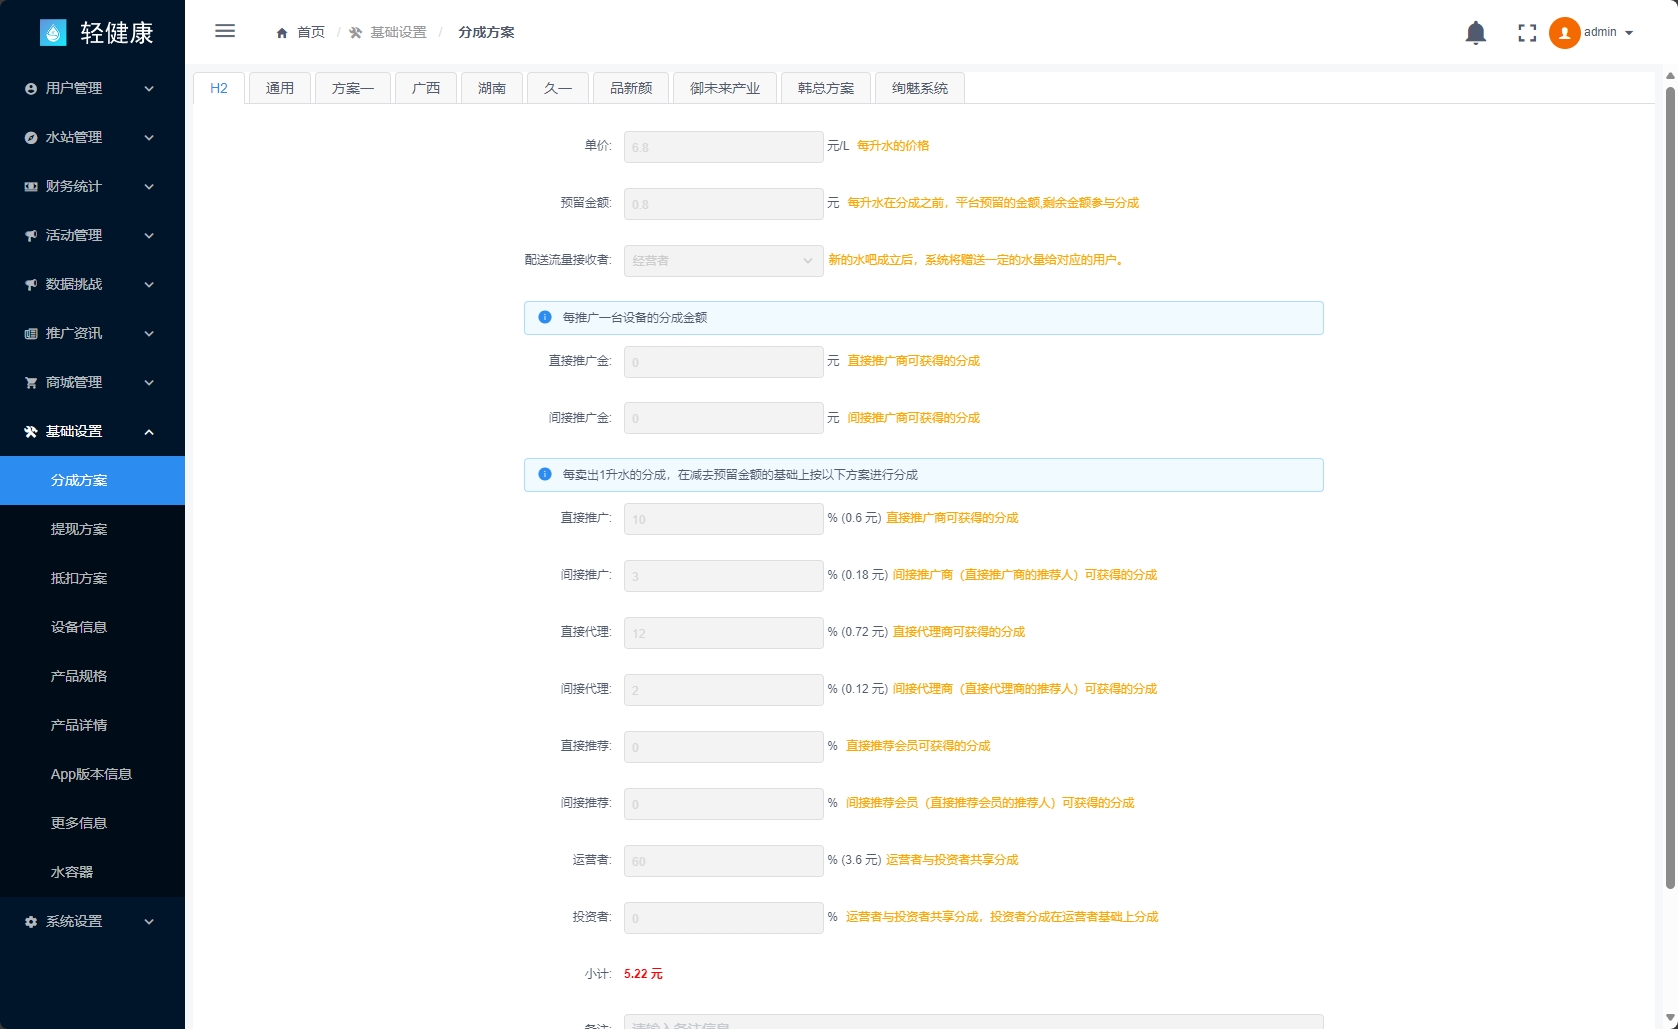Click info icon in 每推广一台设备 notice
Screen dimensions: 1678x1029
pyautogui.click(x=545, y=317)
